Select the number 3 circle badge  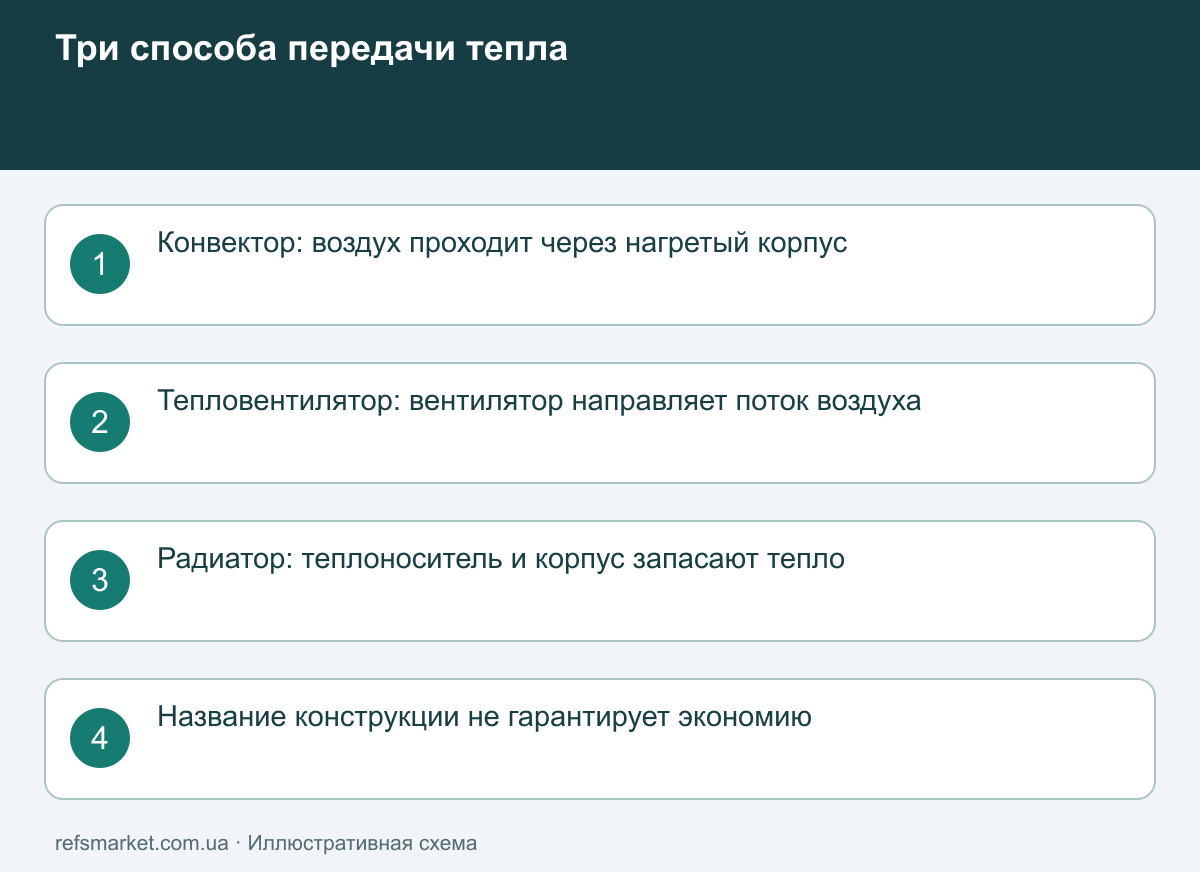[x=100, y=580]
